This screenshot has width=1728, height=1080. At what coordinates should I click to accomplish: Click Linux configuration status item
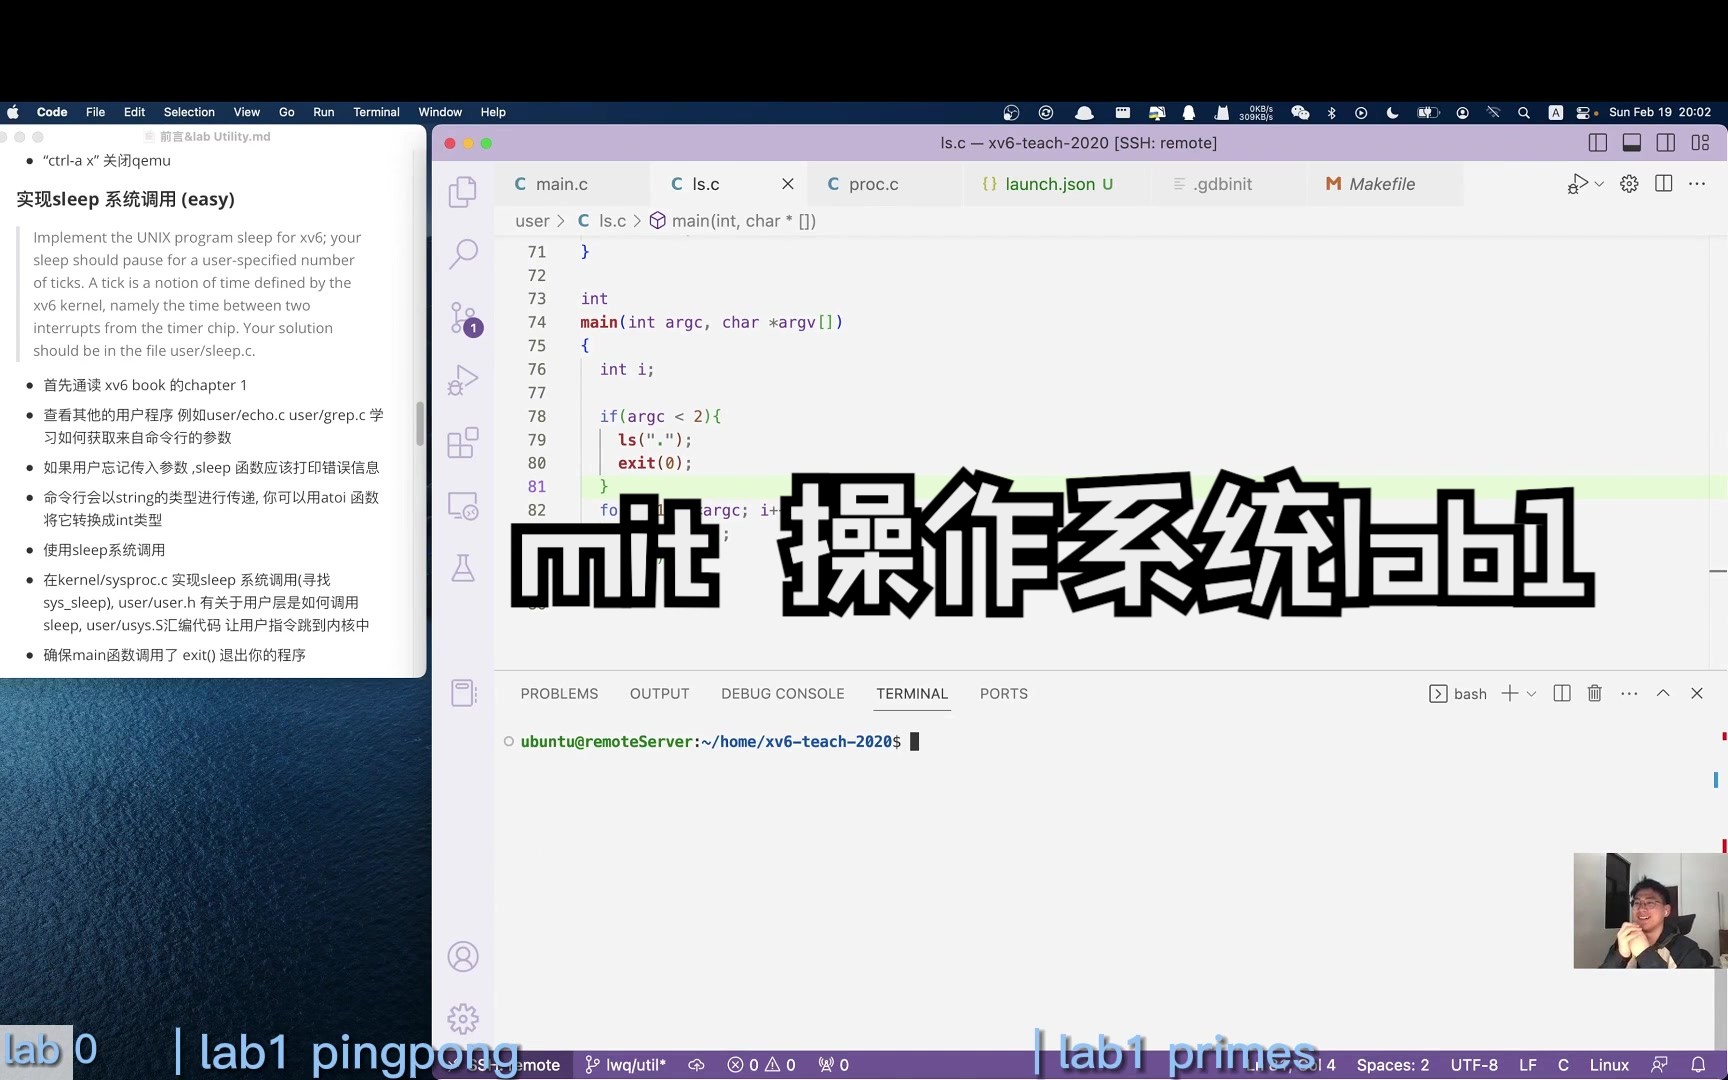pos(1609,1065)
